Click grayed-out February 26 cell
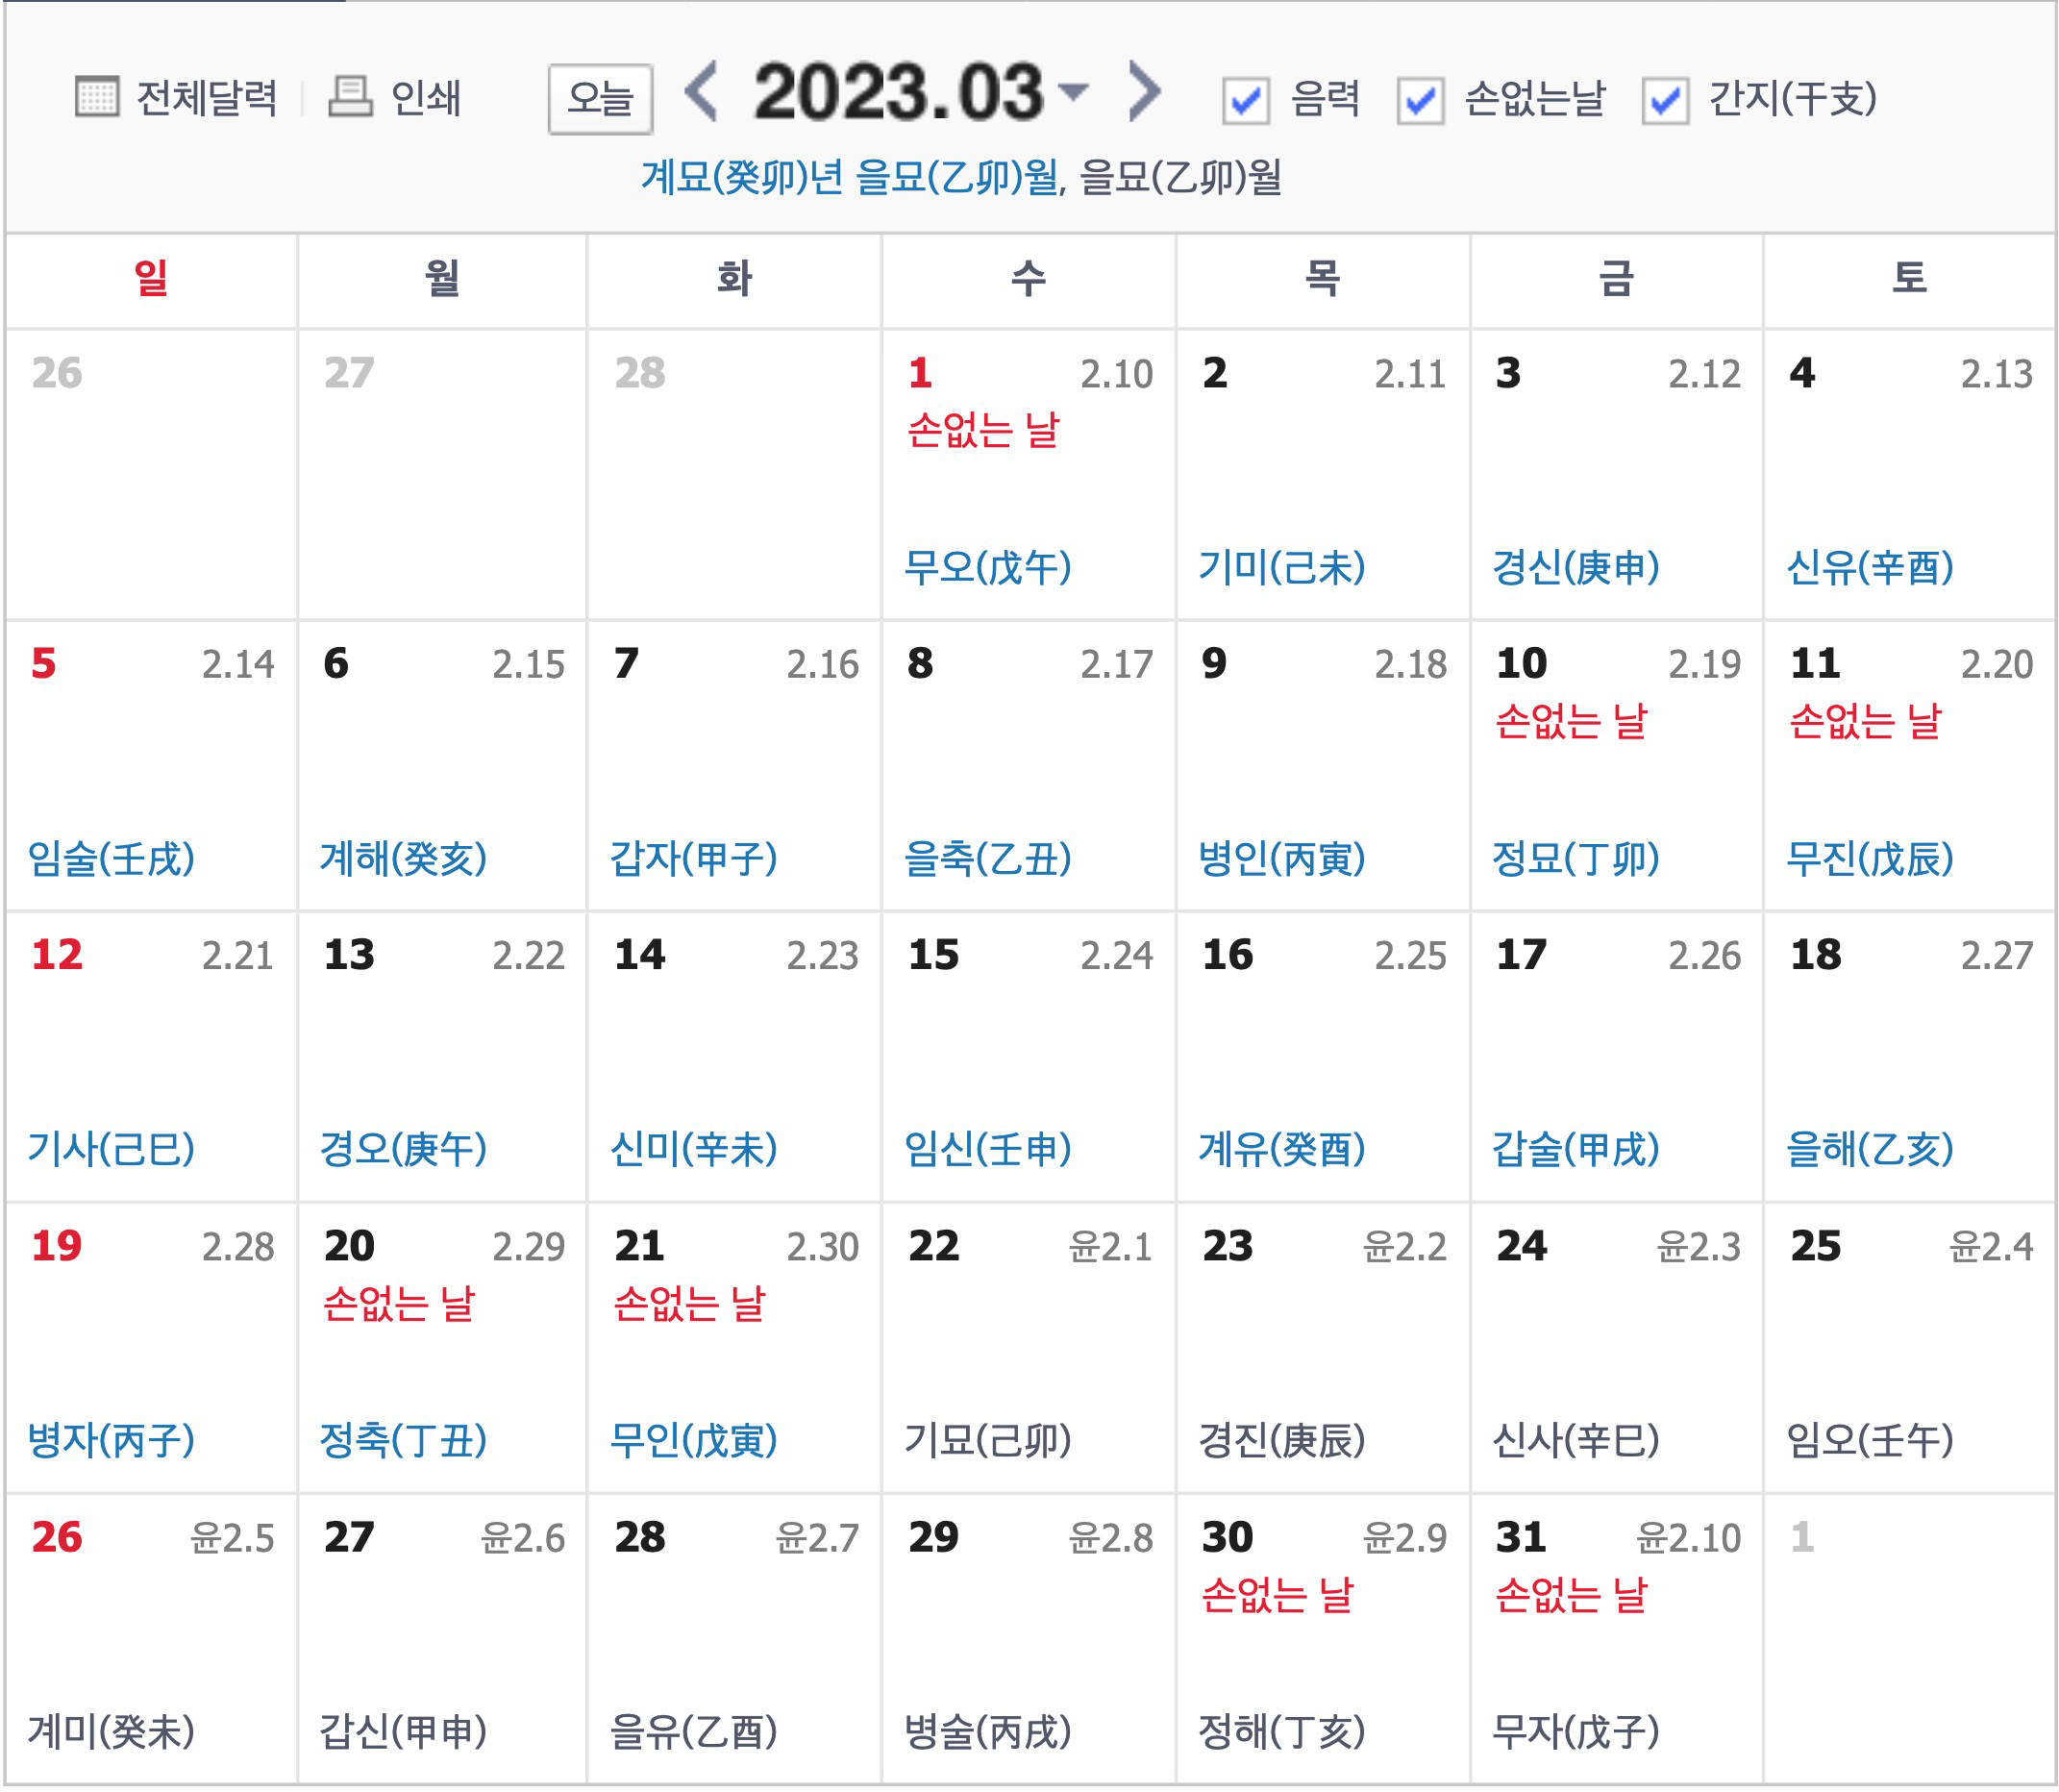 pos(57,373)
